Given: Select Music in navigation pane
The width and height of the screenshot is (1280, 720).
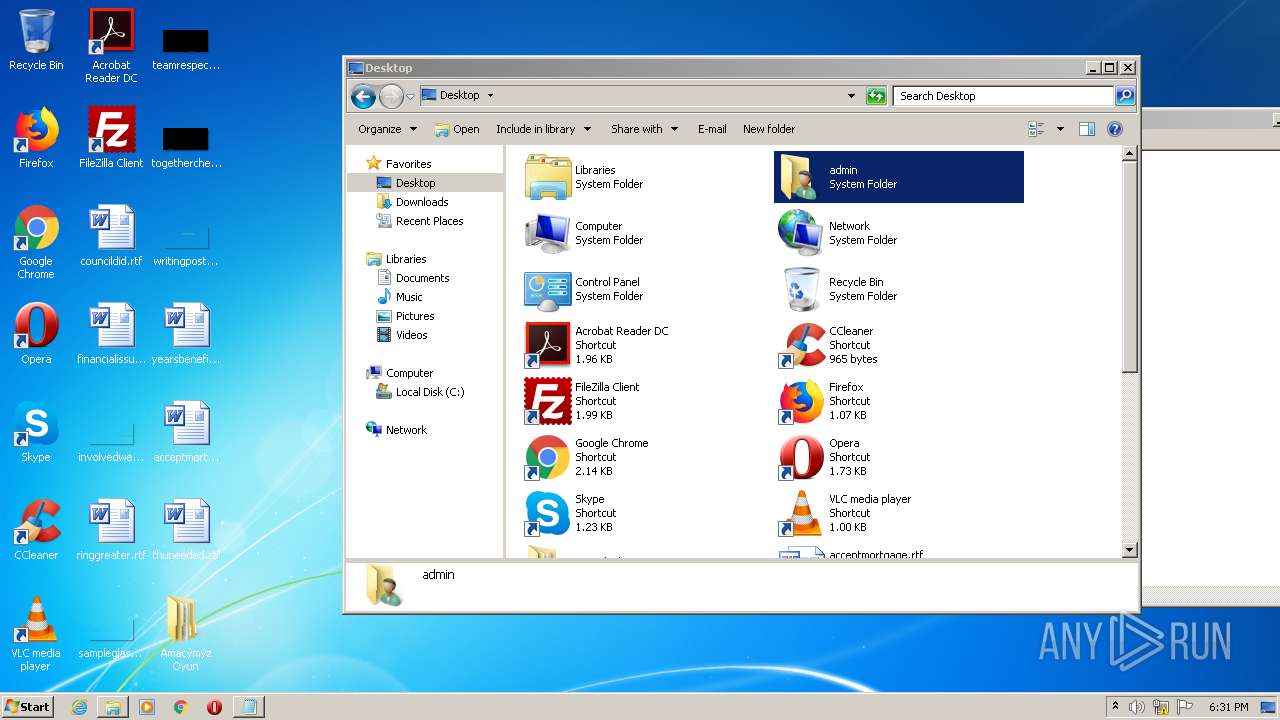Looking at the screenshot, I should pyautogui.click(x=400, y=297).
